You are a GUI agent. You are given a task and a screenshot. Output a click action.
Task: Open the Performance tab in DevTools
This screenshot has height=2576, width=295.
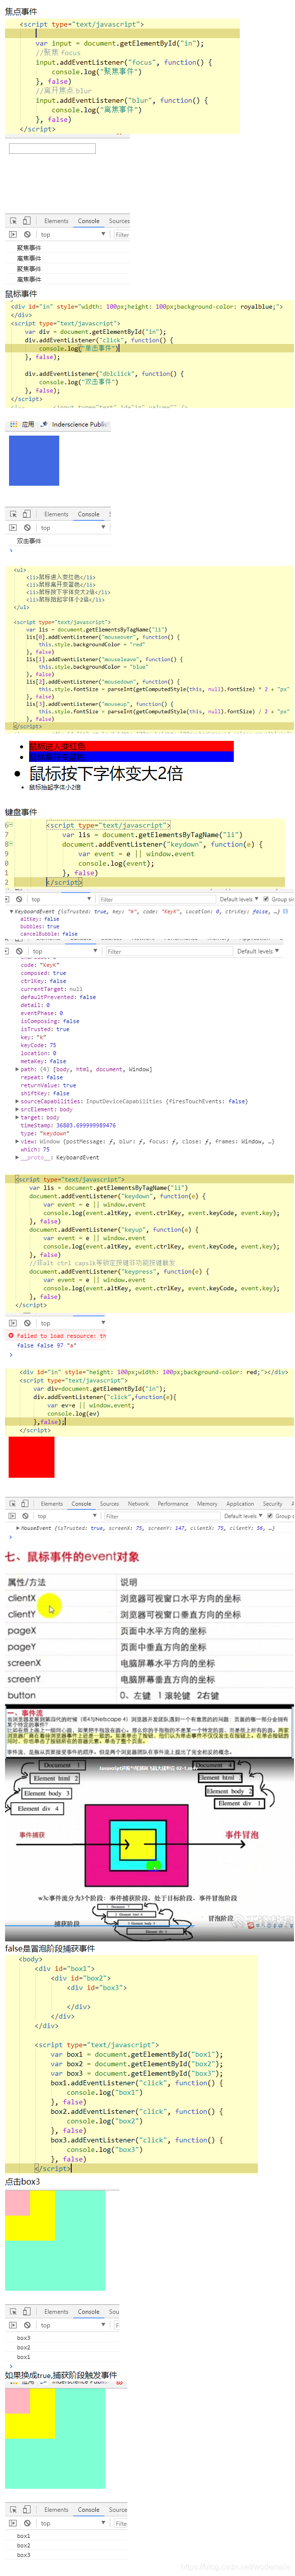click(173, 1503)
